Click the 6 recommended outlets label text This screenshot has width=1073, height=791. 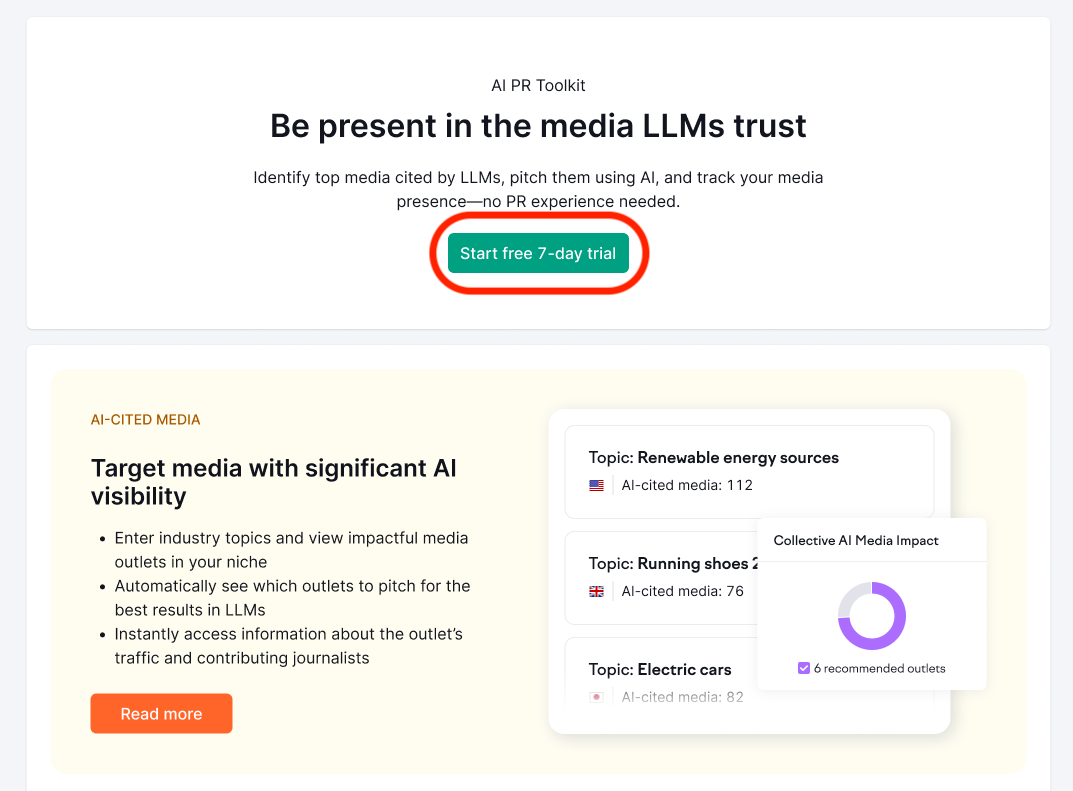click(879, 668)
